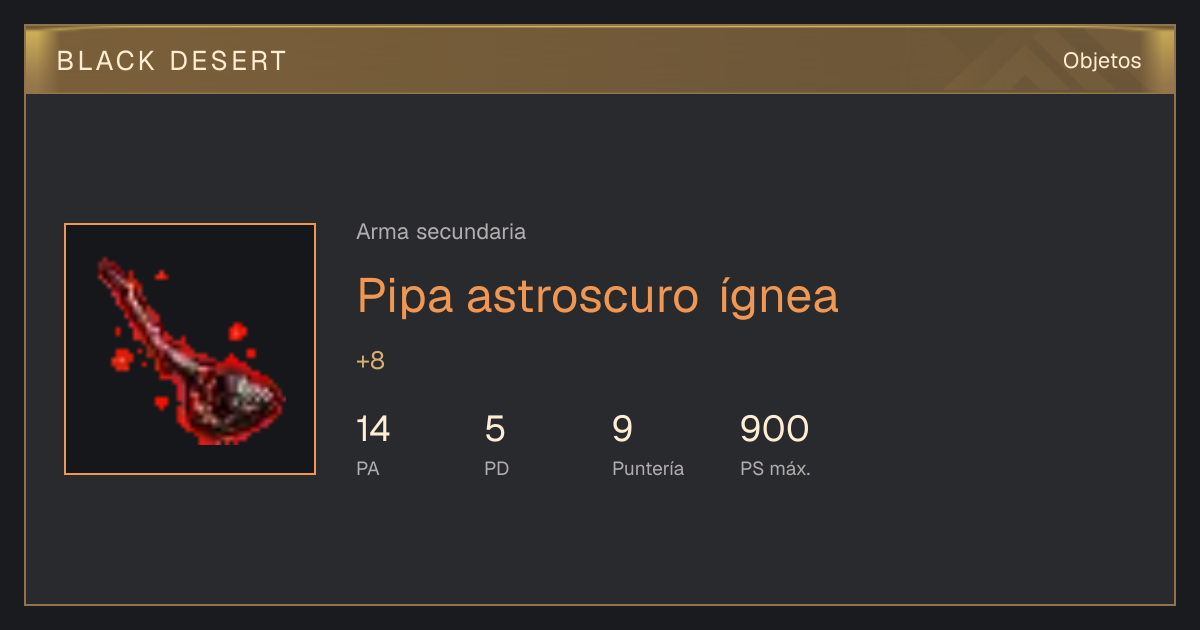Select the 900 max HP value

(775, 429)
